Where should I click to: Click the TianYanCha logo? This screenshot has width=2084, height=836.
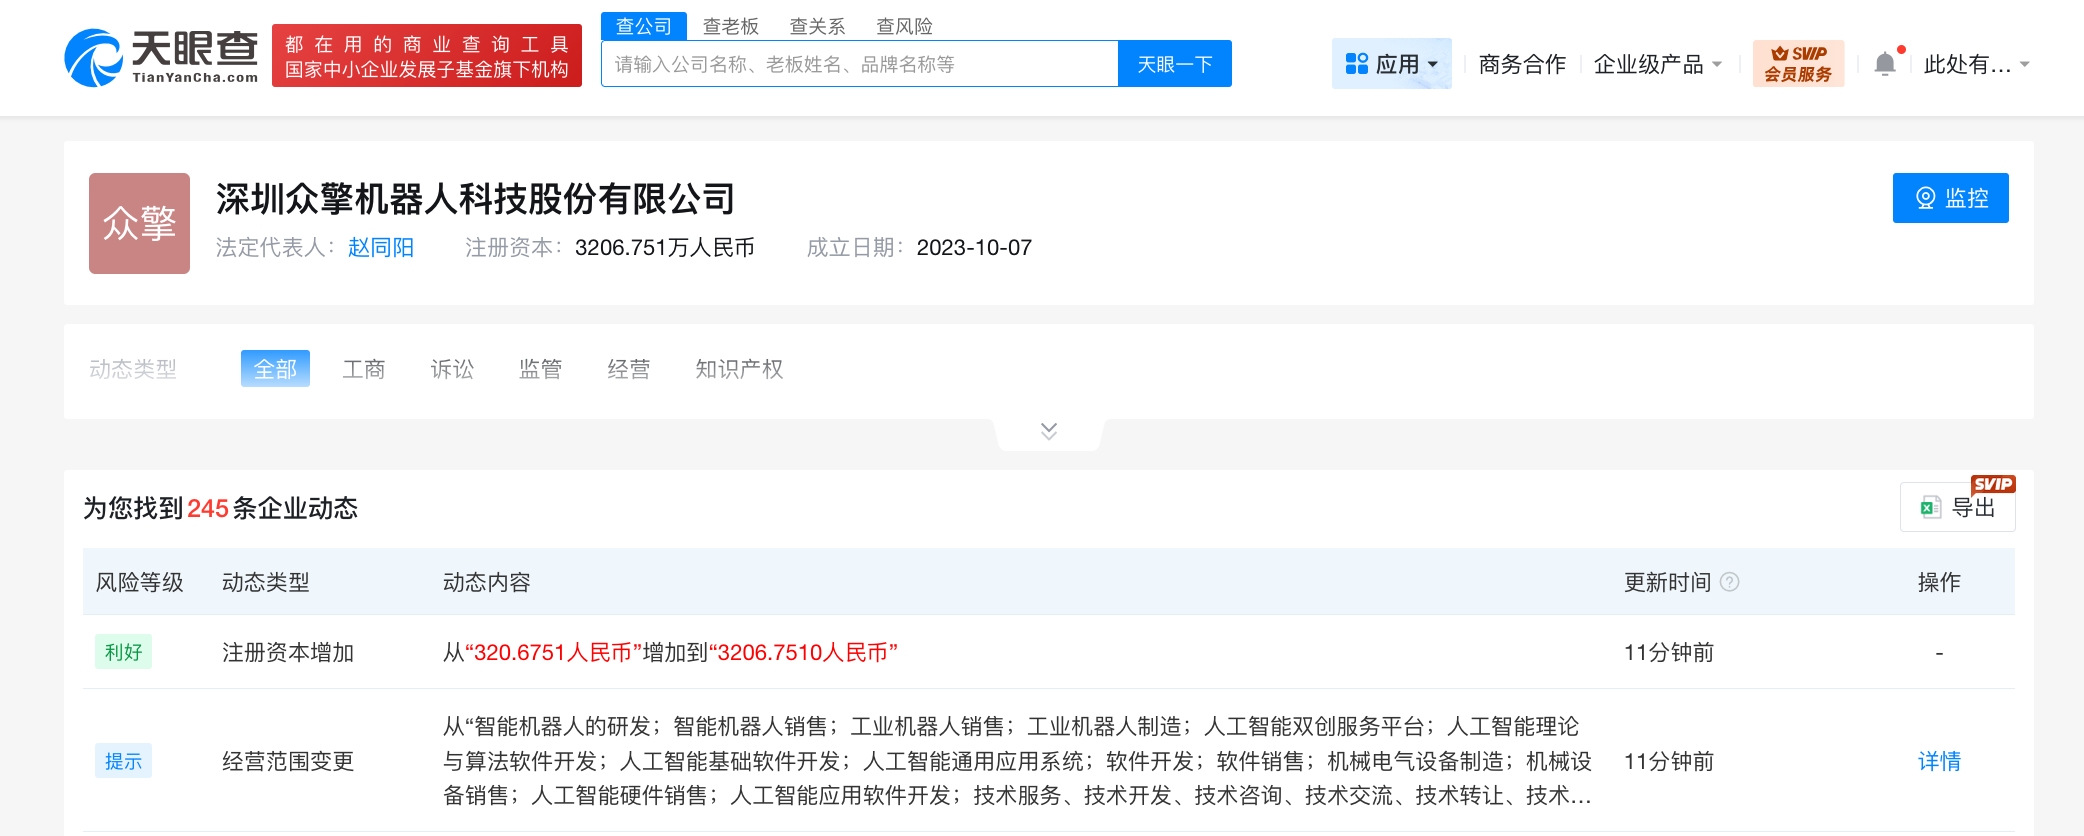[161, 57]
